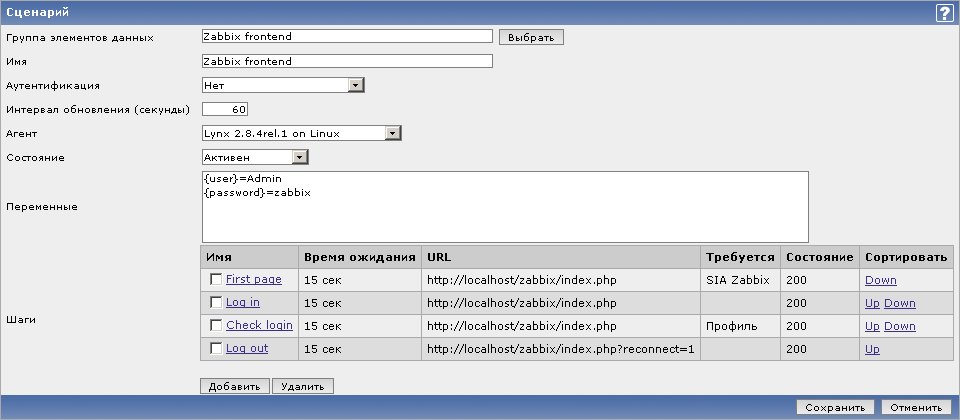The image size is (960, 420).
Task: Open the First page step link
Action: pyautogui.click(x=253, y=279)
